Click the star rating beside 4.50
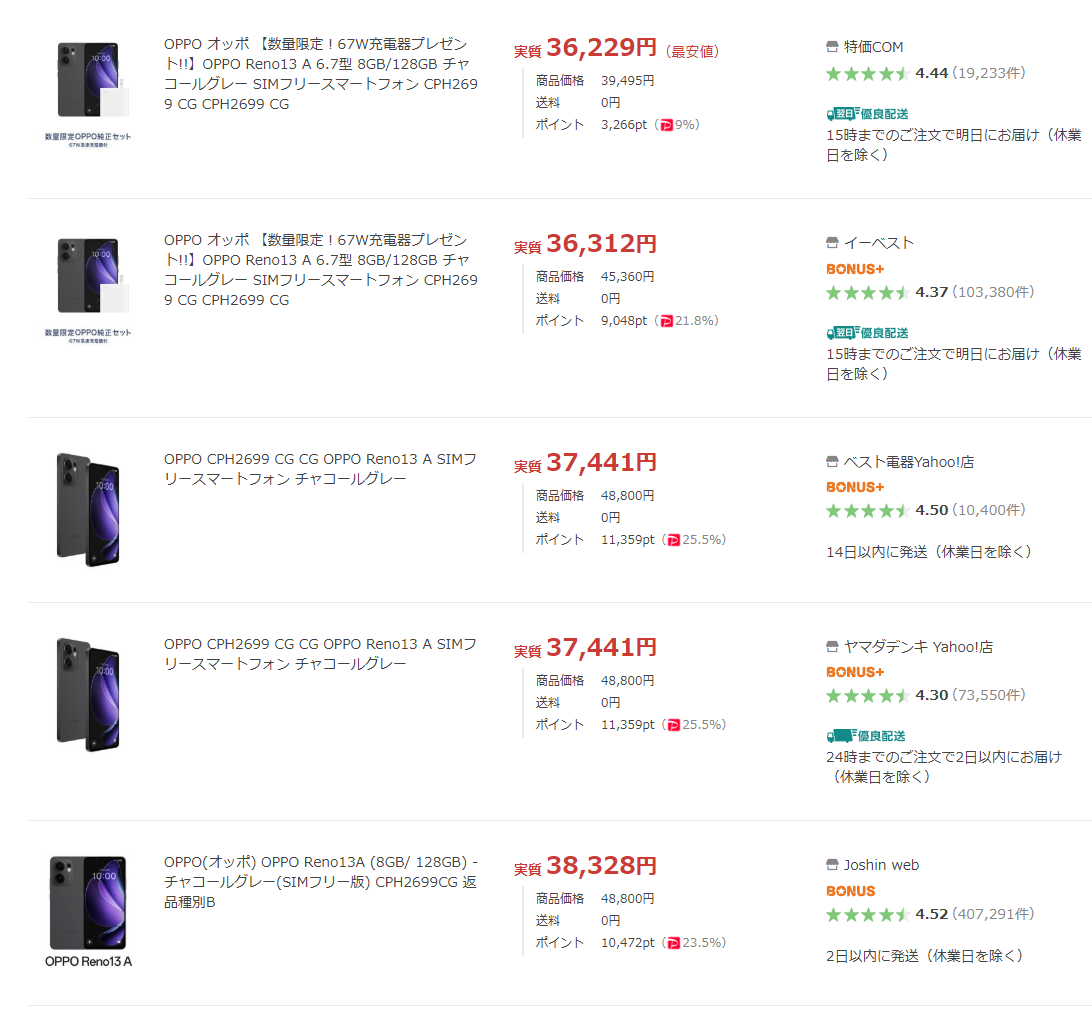This screenshot has height=1009, width=1092. (867, 510)
